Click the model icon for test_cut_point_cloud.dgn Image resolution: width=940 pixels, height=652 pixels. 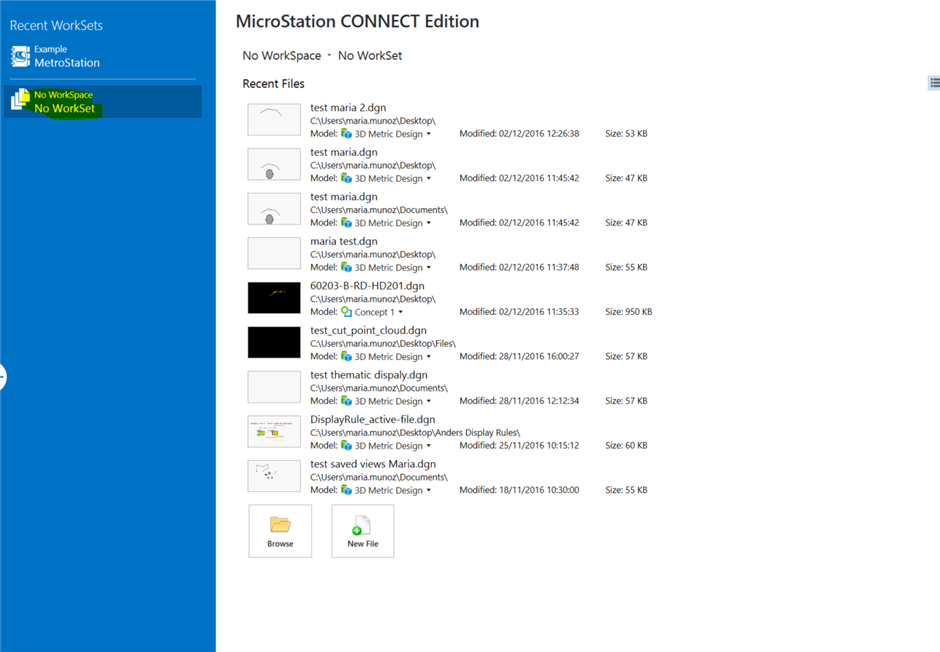coord(347,356)
